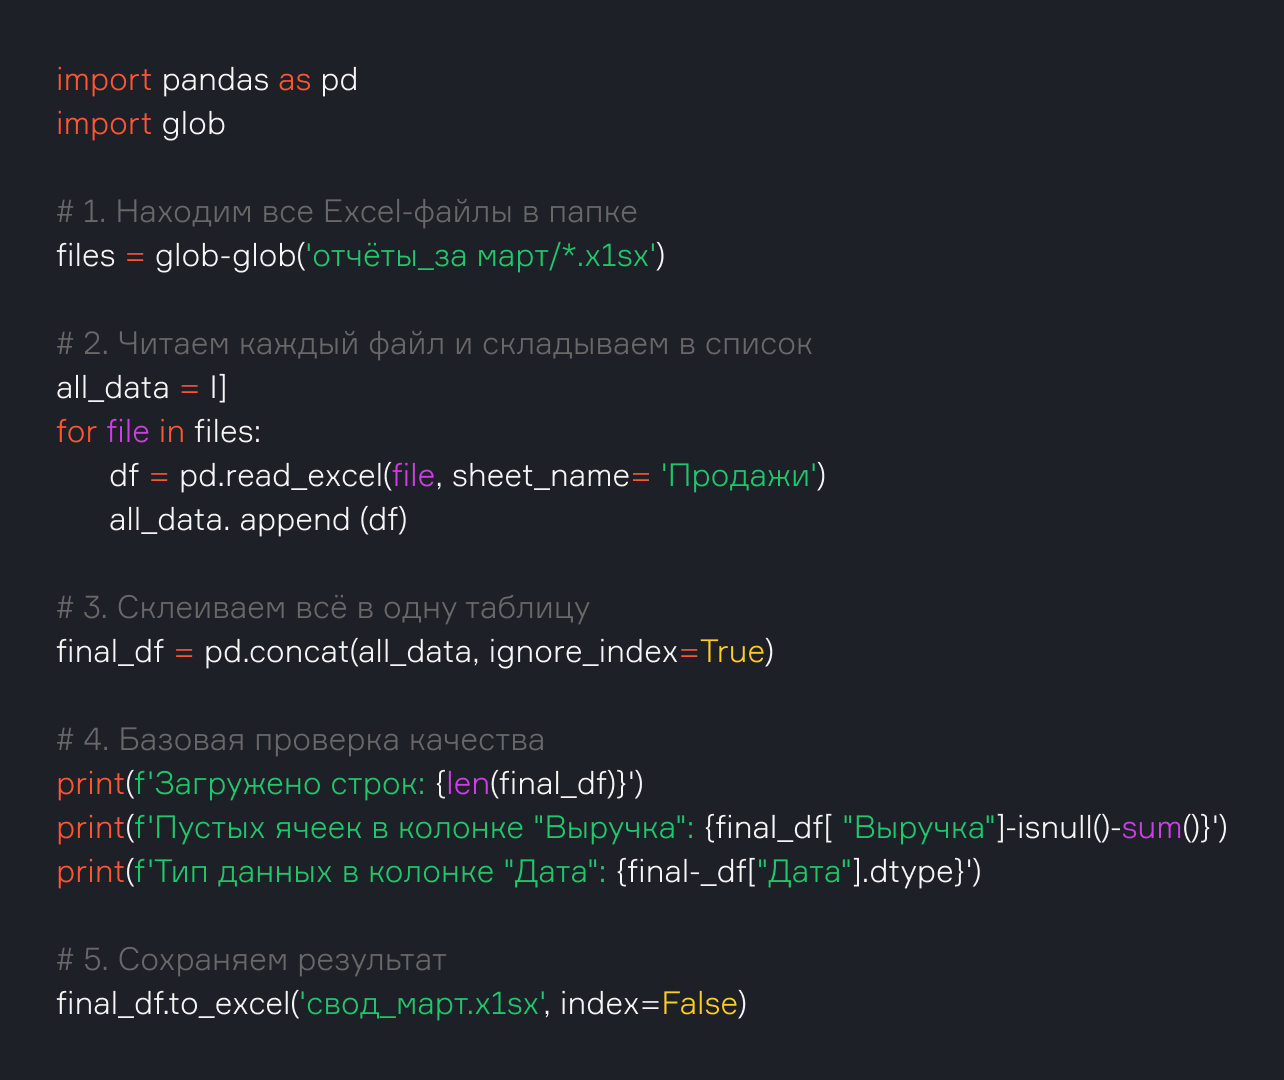Click the word pandas in the first import
This screenshot has height=1080, width=1284.
pyautogui.click(x=215, y=80)
